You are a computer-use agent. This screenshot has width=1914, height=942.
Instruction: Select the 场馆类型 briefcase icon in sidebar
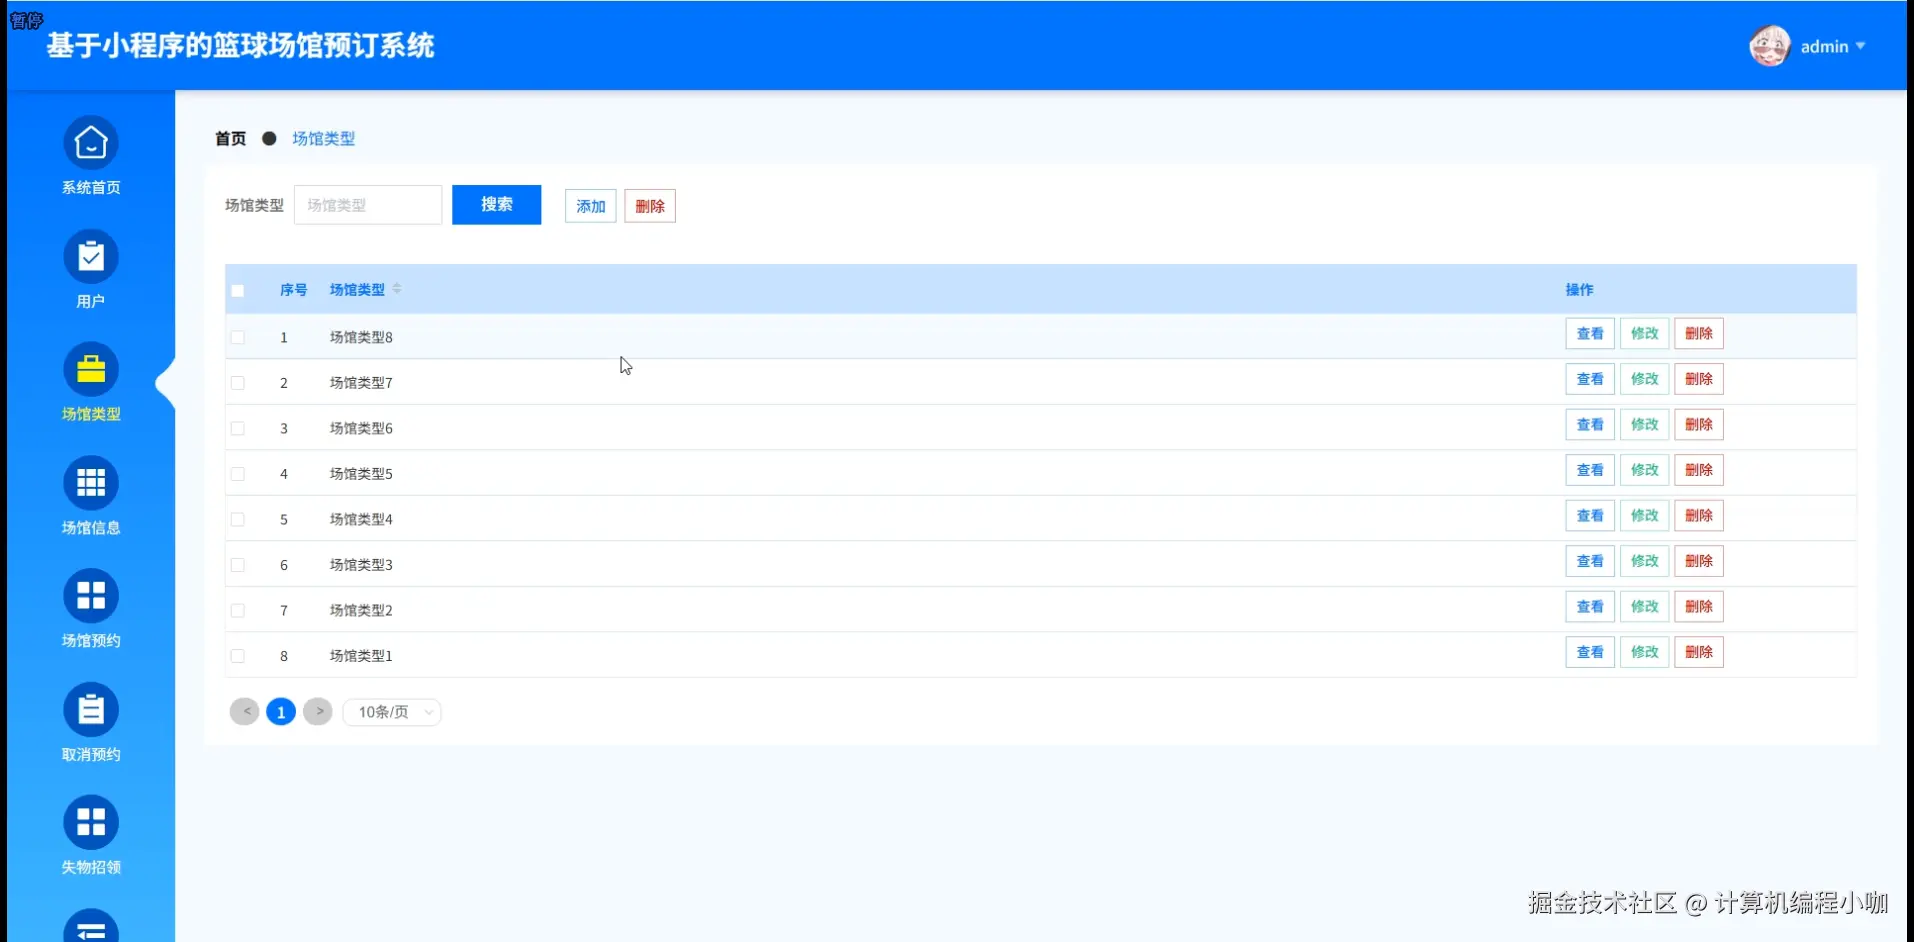[x=91, y=370]
